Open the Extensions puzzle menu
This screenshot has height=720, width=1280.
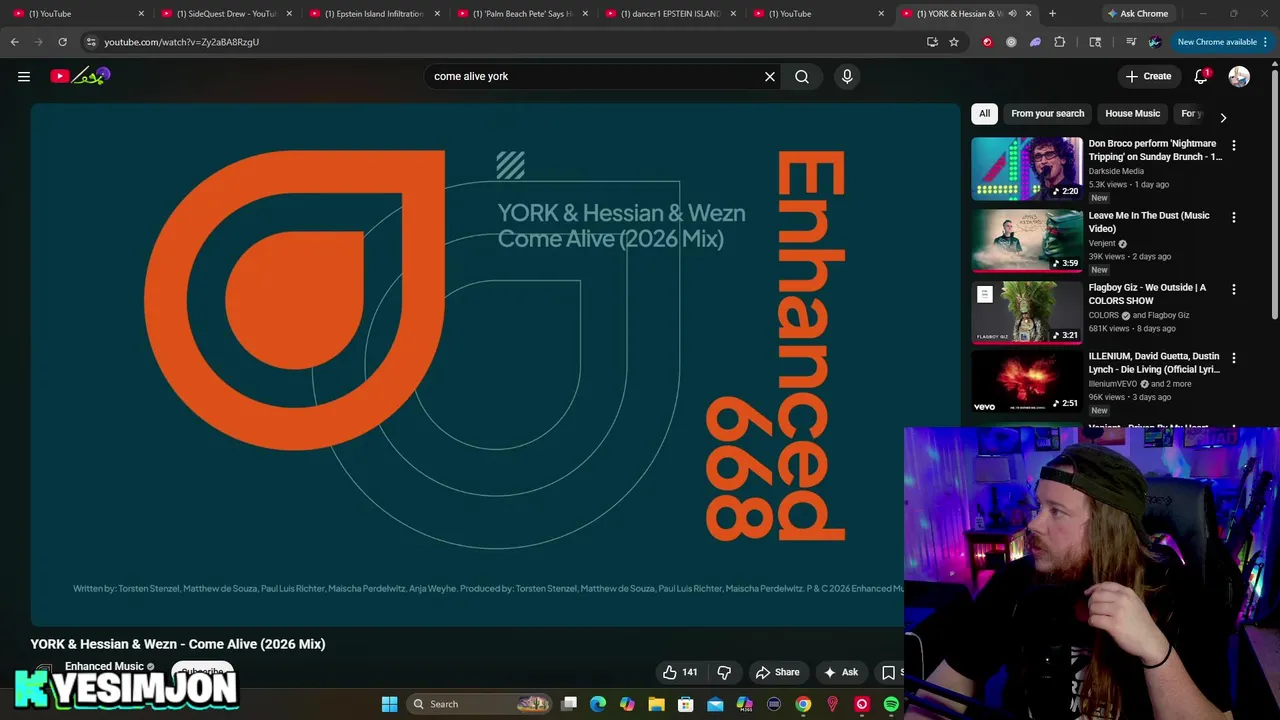[x=1060, y=42]
